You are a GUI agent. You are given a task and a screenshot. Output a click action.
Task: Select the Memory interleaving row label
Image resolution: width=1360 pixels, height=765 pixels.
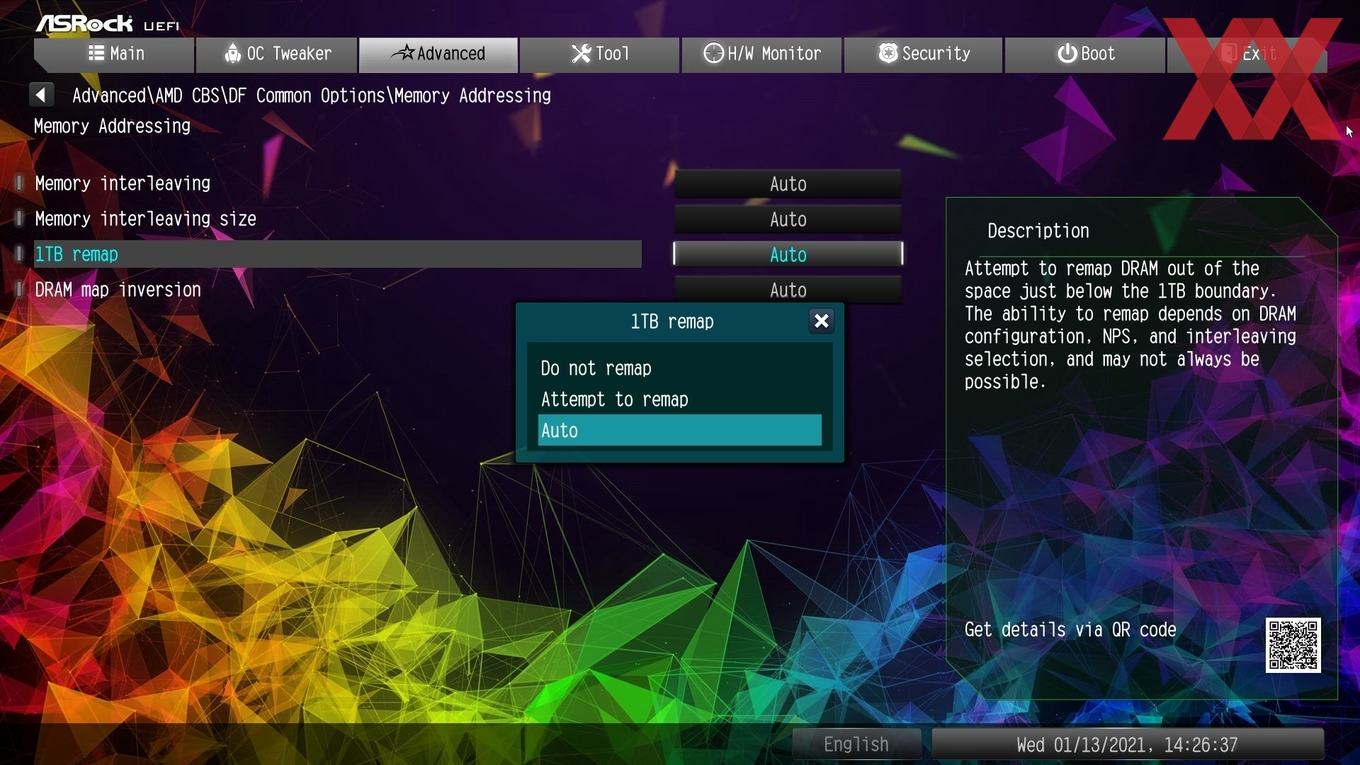pyautogui.click(x=122, y=183)
